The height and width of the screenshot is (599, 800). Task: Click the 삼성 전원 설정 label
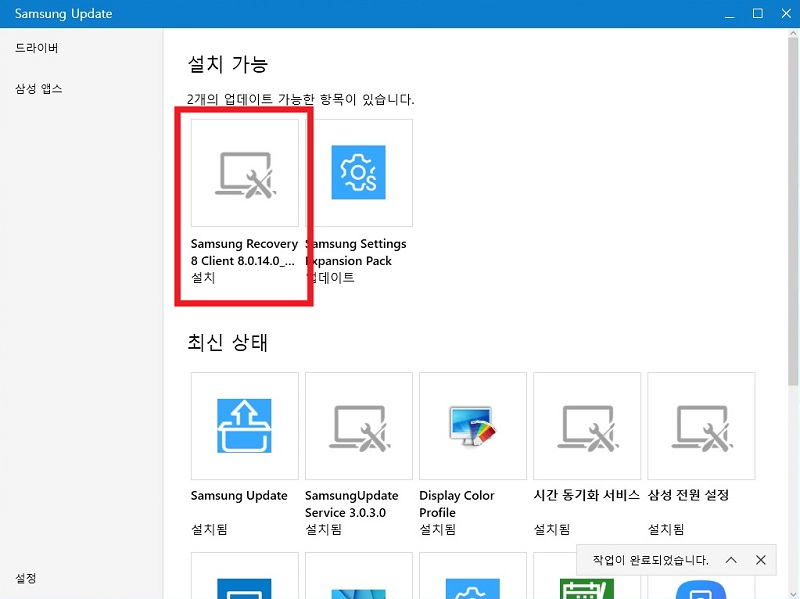(x=688, y=495)
